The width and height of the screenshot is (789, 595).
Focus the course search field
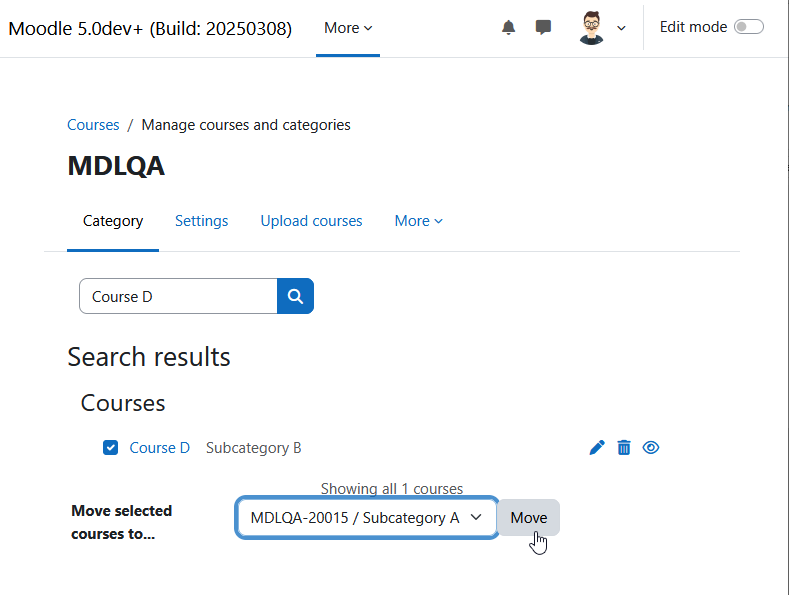pyautogui.click(x=178, y=296)
